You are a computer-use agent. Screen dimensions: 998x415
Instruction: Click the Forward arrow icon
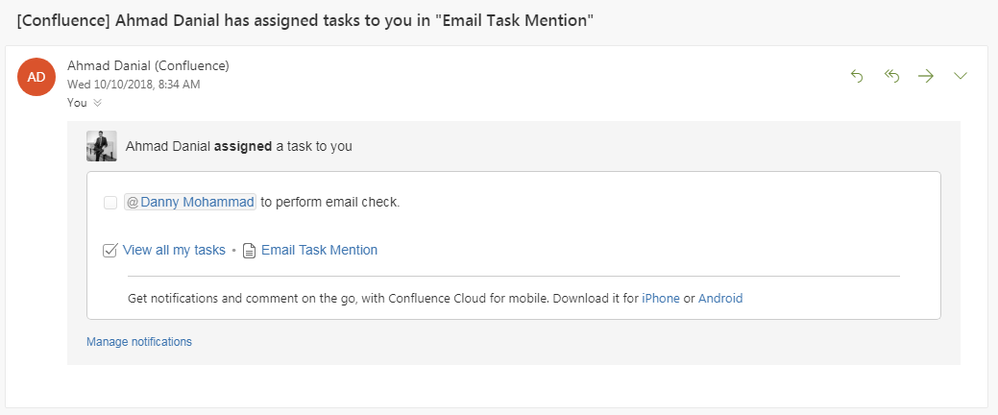pyautogui.click(x=925, y=76)
